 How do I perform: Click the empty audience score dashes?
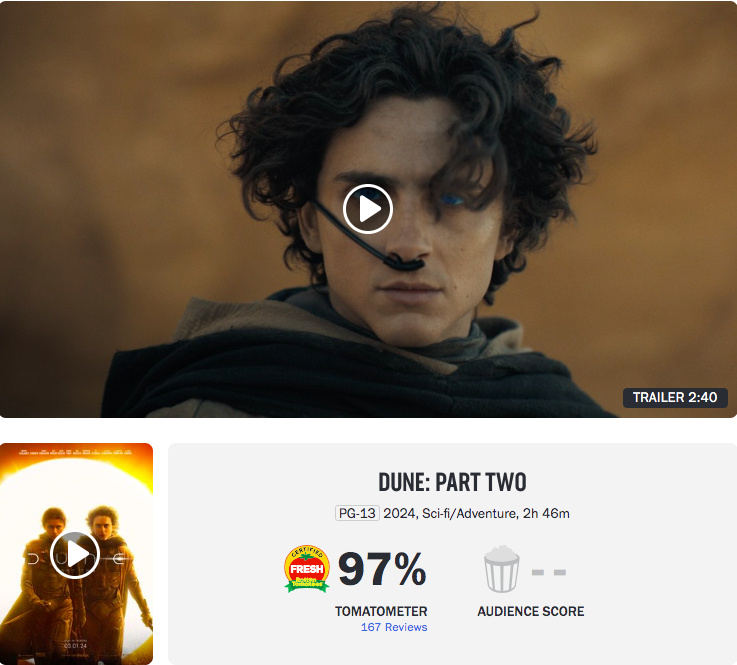(549, 572)
